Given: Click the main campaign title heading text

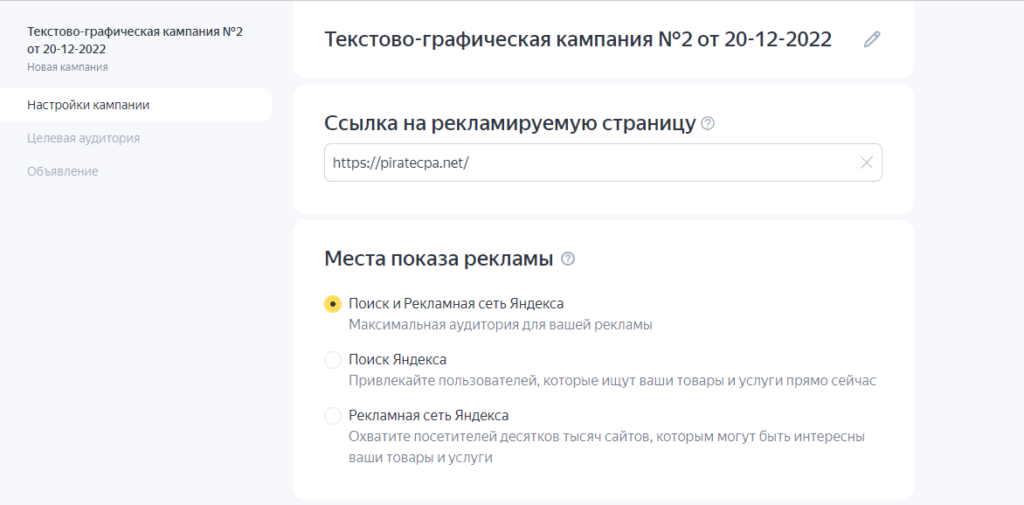Looking at the screenshot, I should (x=578, y=39).
